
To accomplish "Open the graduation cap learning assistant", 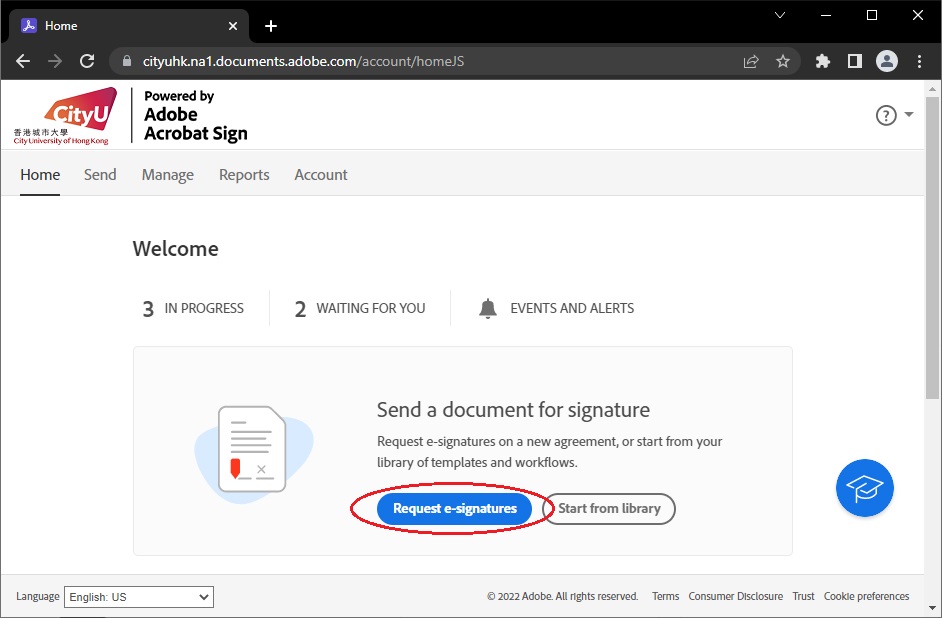I will [x=864, y=488].
